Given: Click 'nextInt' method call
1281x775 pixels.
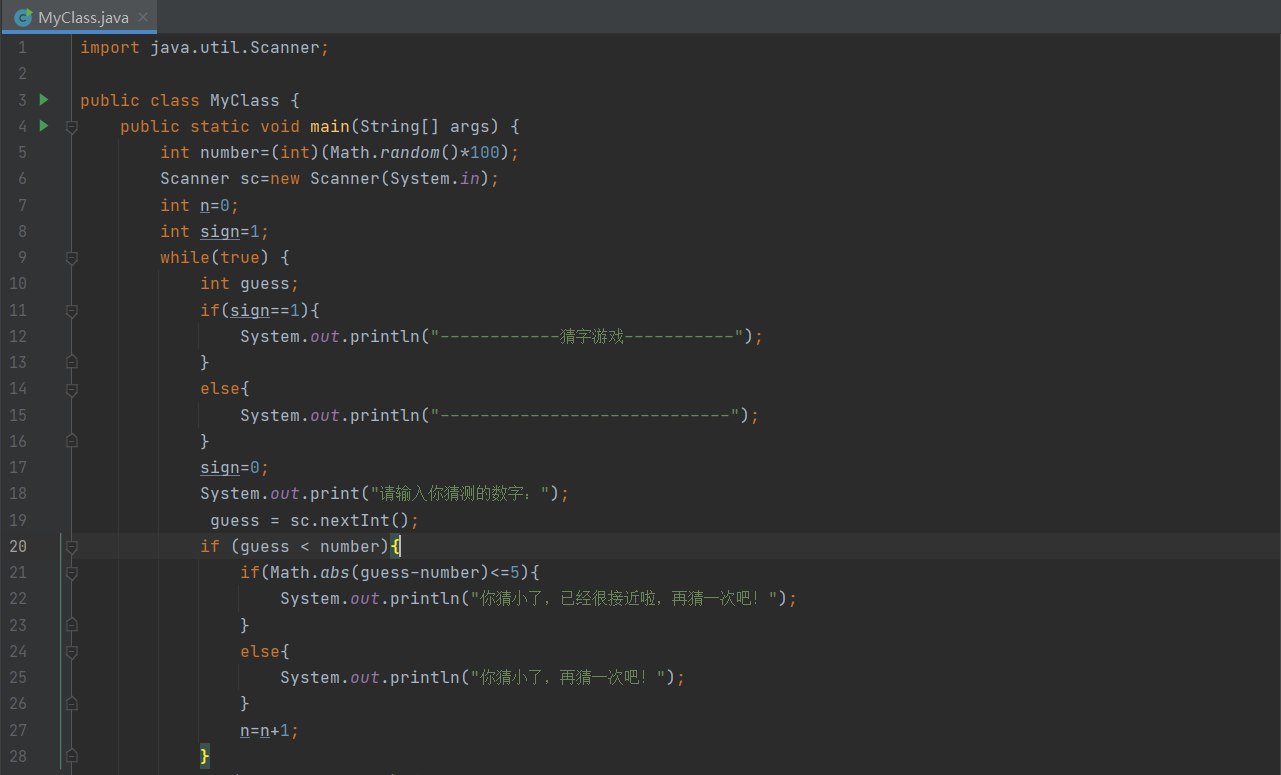Looking at the screenshot, I should pyautogui.click(x=355, y=520).
